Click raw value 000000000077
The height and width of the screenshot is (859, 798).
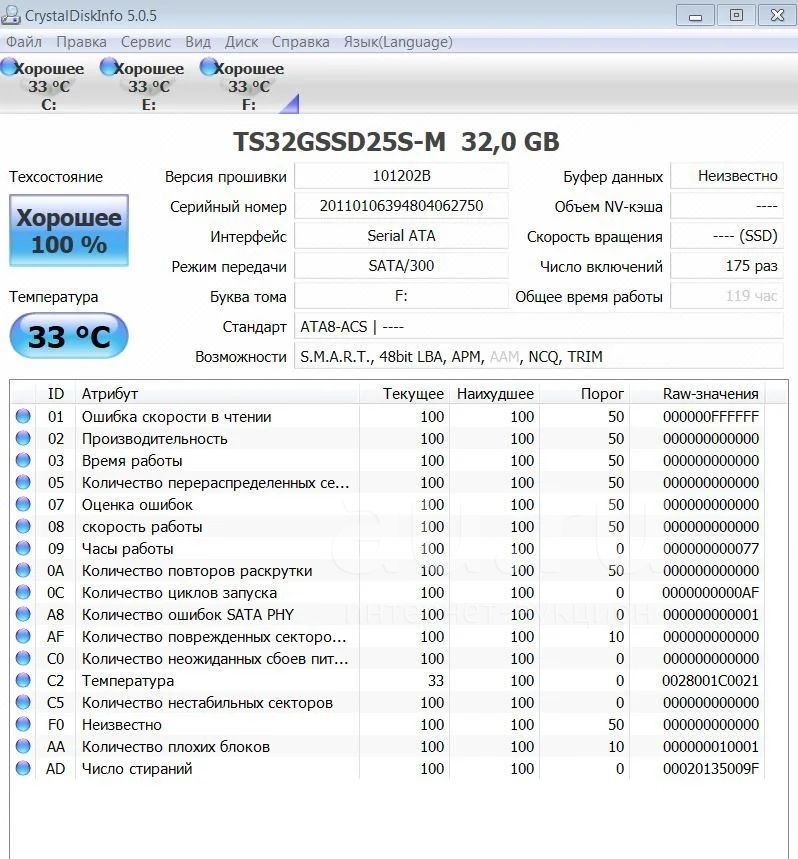(710, 548)
